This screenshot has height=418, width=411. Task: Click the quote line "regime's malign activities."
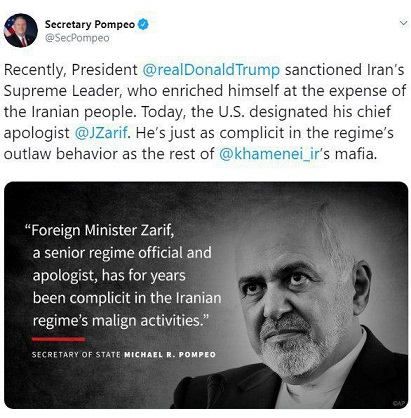pyautogui.click(x=121, y=321)
